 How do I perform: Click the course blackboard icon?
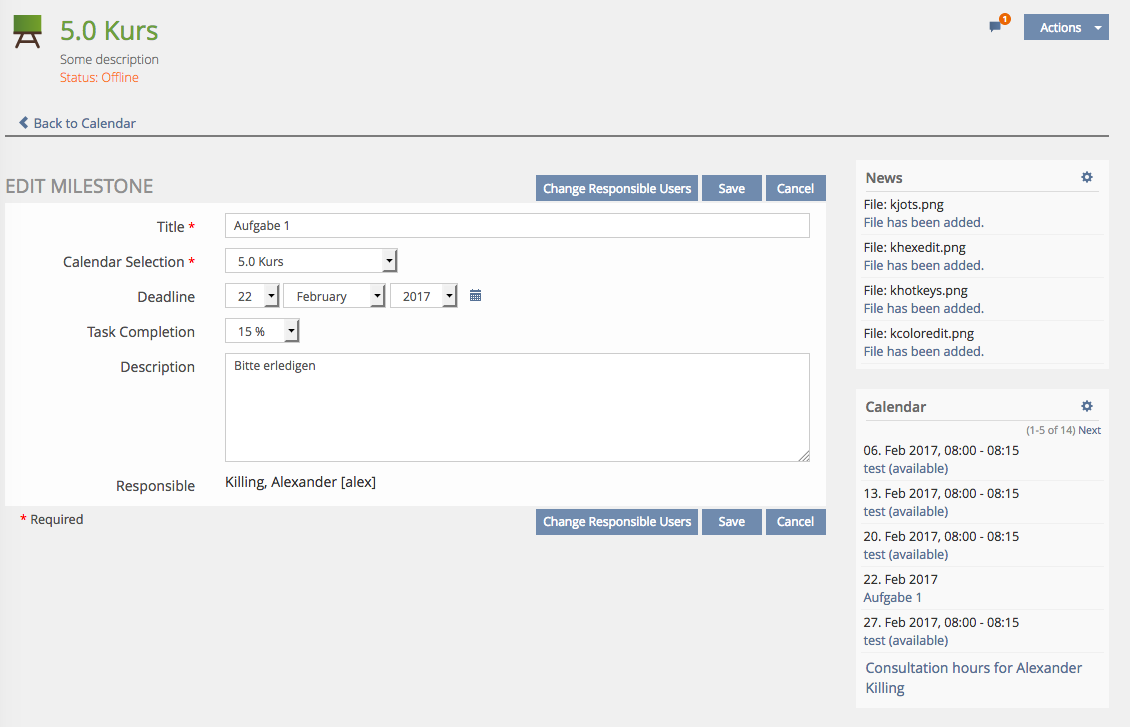point(28,32)
